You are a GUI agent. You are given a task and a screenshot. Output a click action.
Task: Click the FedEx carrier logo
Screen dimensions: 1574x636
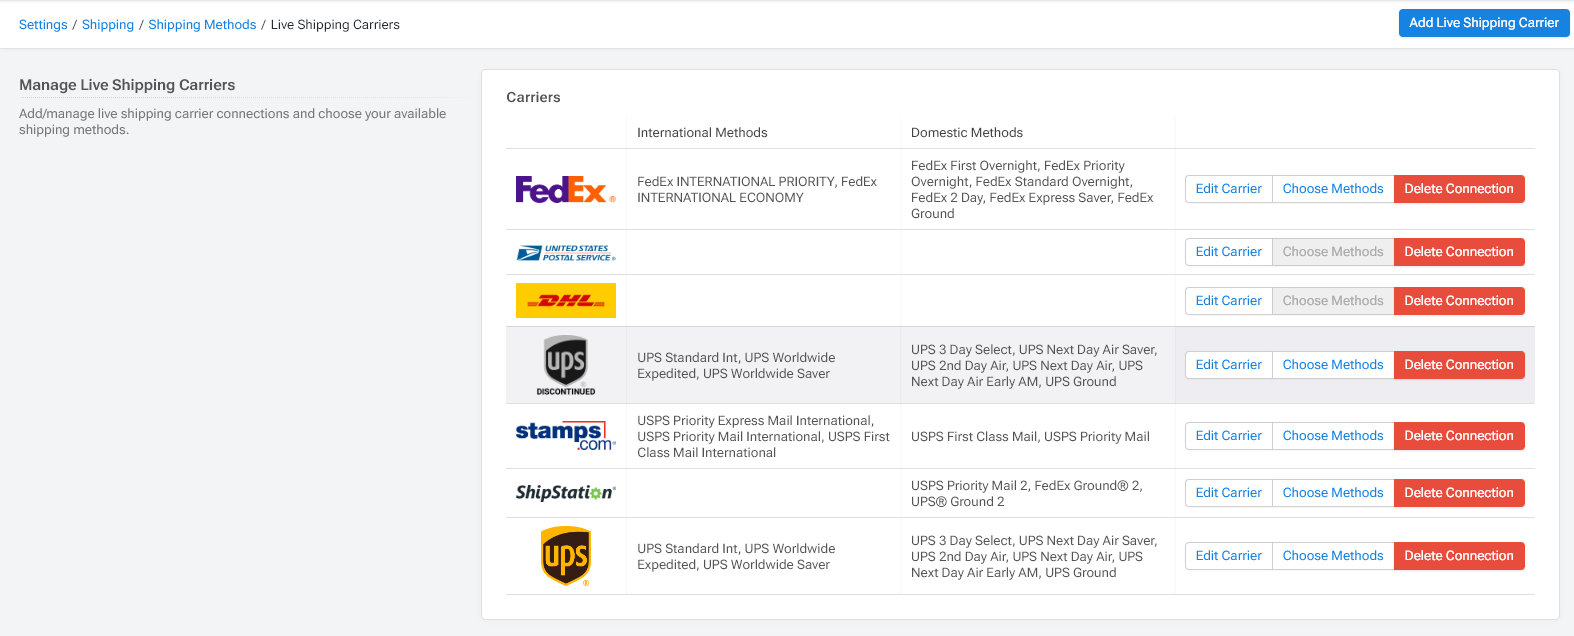565,189
